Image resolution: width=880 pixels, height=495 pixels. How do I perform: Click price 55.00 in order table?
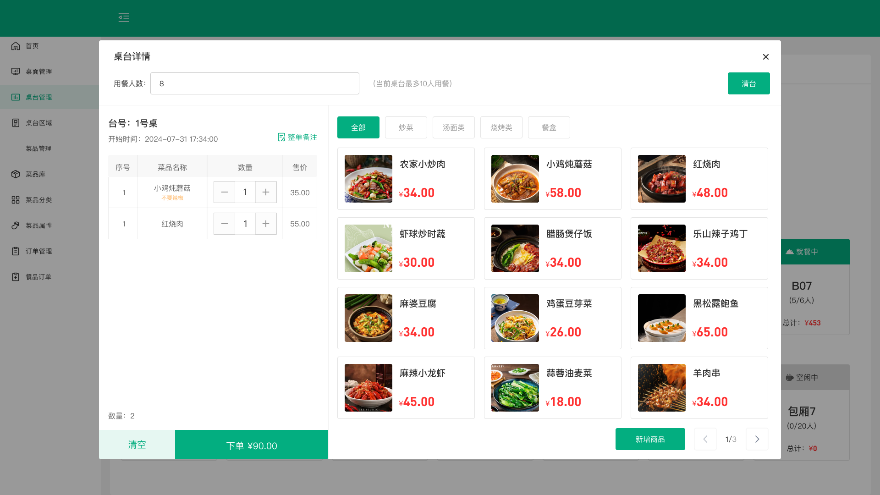300,224
